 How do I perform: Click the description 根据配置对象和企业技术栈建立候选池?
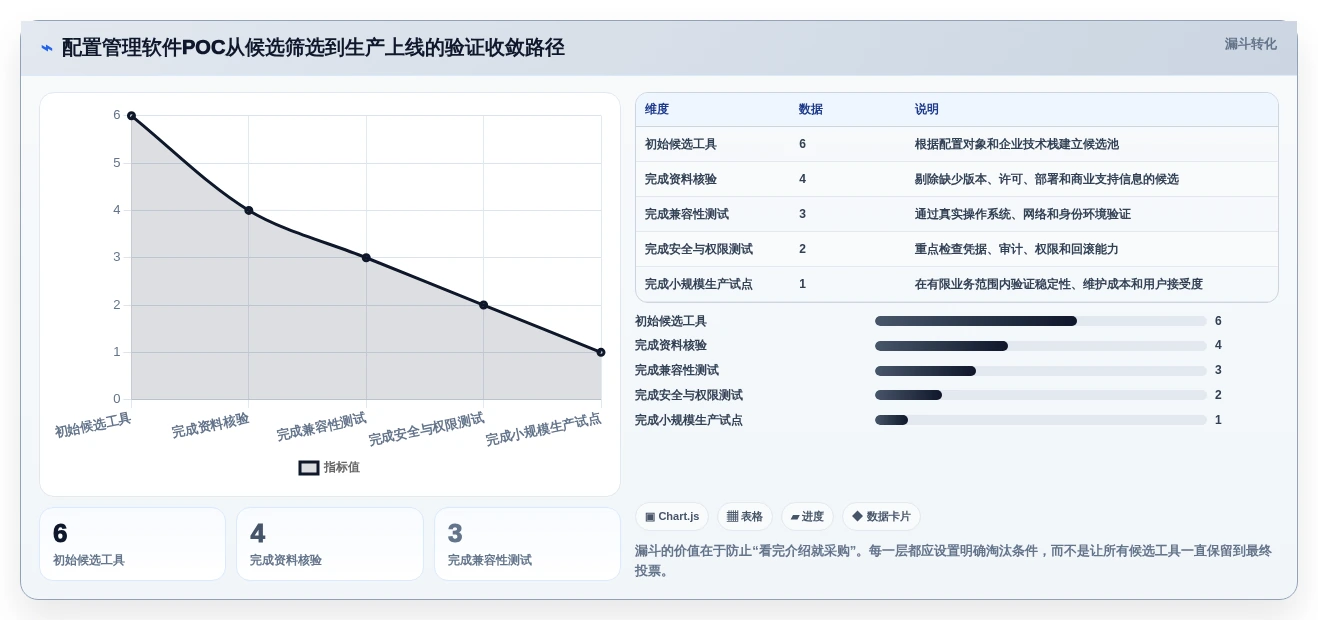coord(1017,144)
